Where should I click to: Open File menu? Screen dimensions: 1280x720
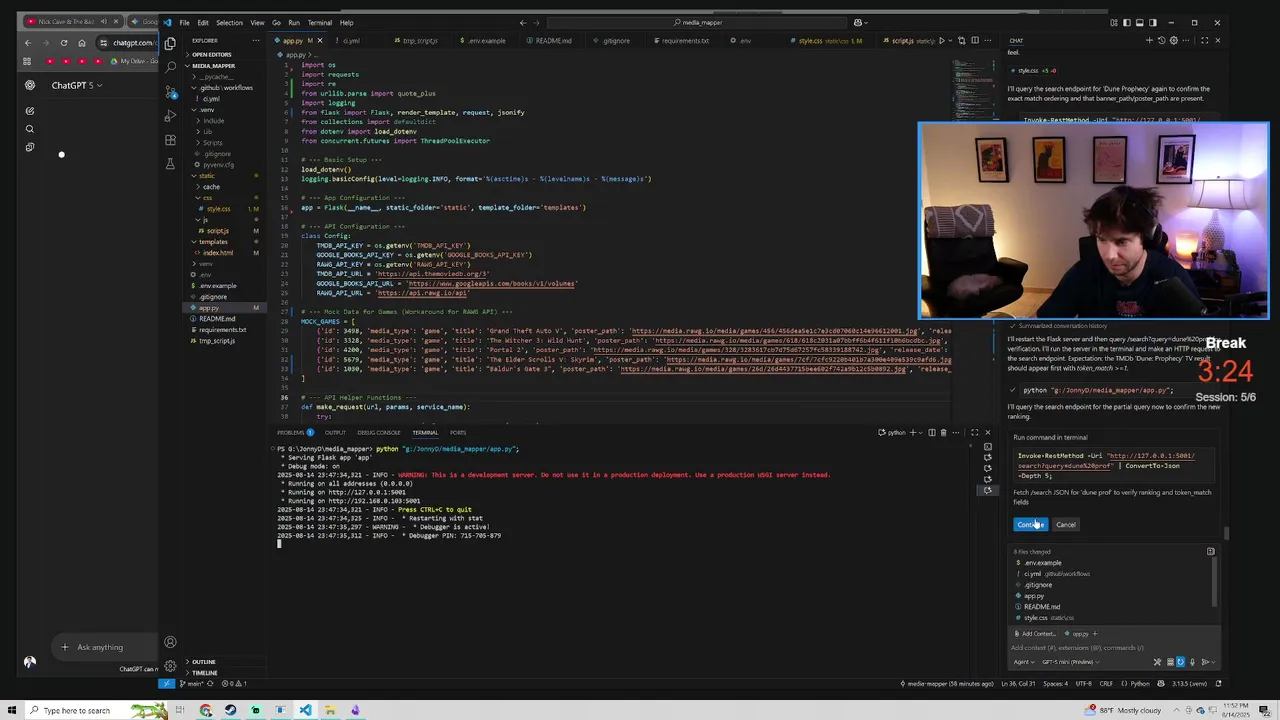tap(184, 22)
